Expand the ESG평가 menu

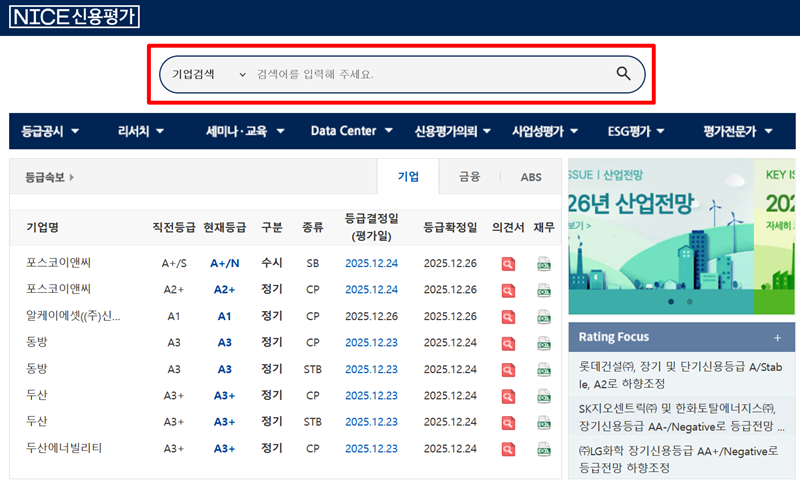[636, 131]
